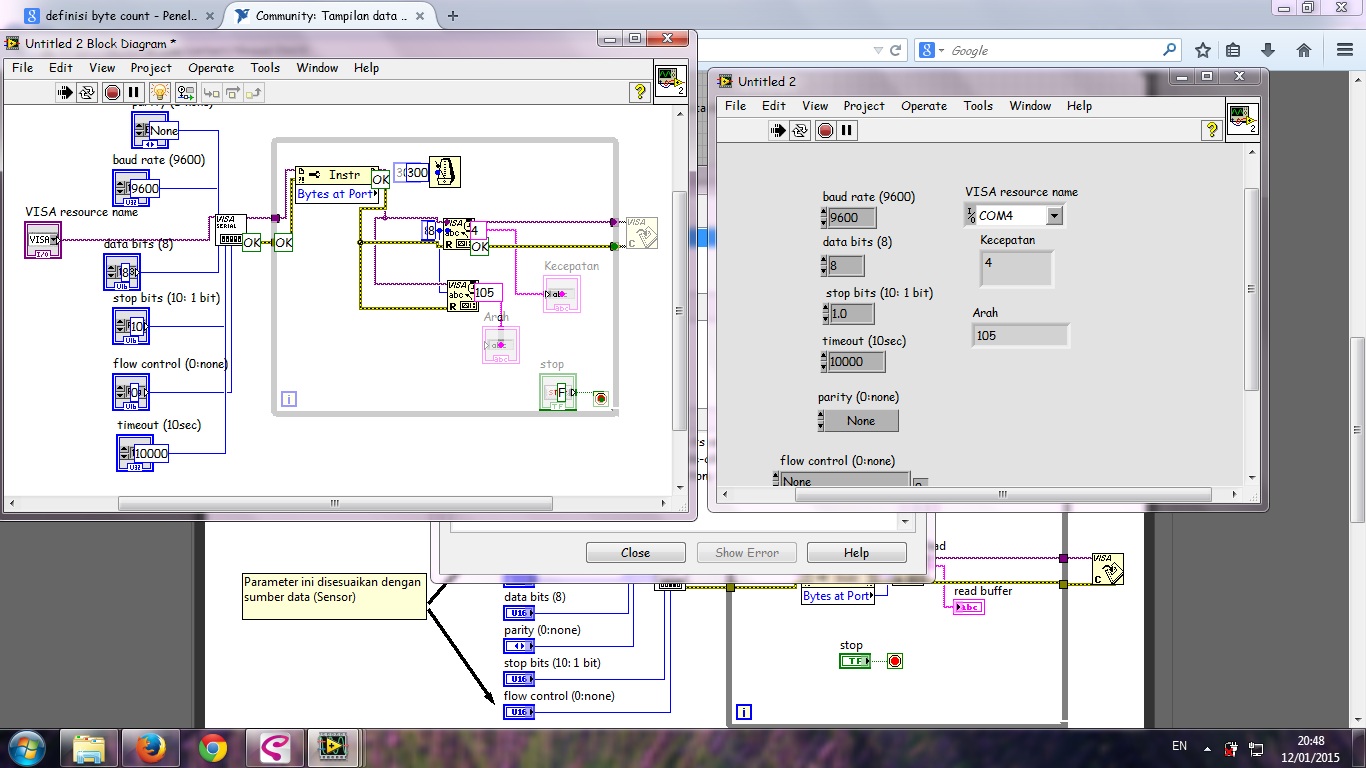This screenshot has height=768, width=1366.
Task: Click Run Continuously in Untitled 2 front panel
Action: [800, 130]
